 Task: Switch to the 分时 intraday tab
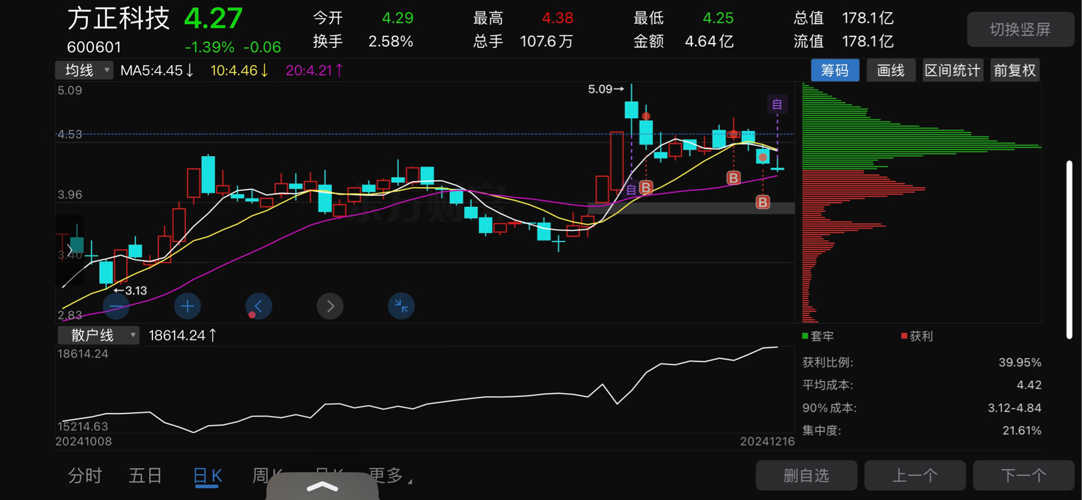(86, 475)
